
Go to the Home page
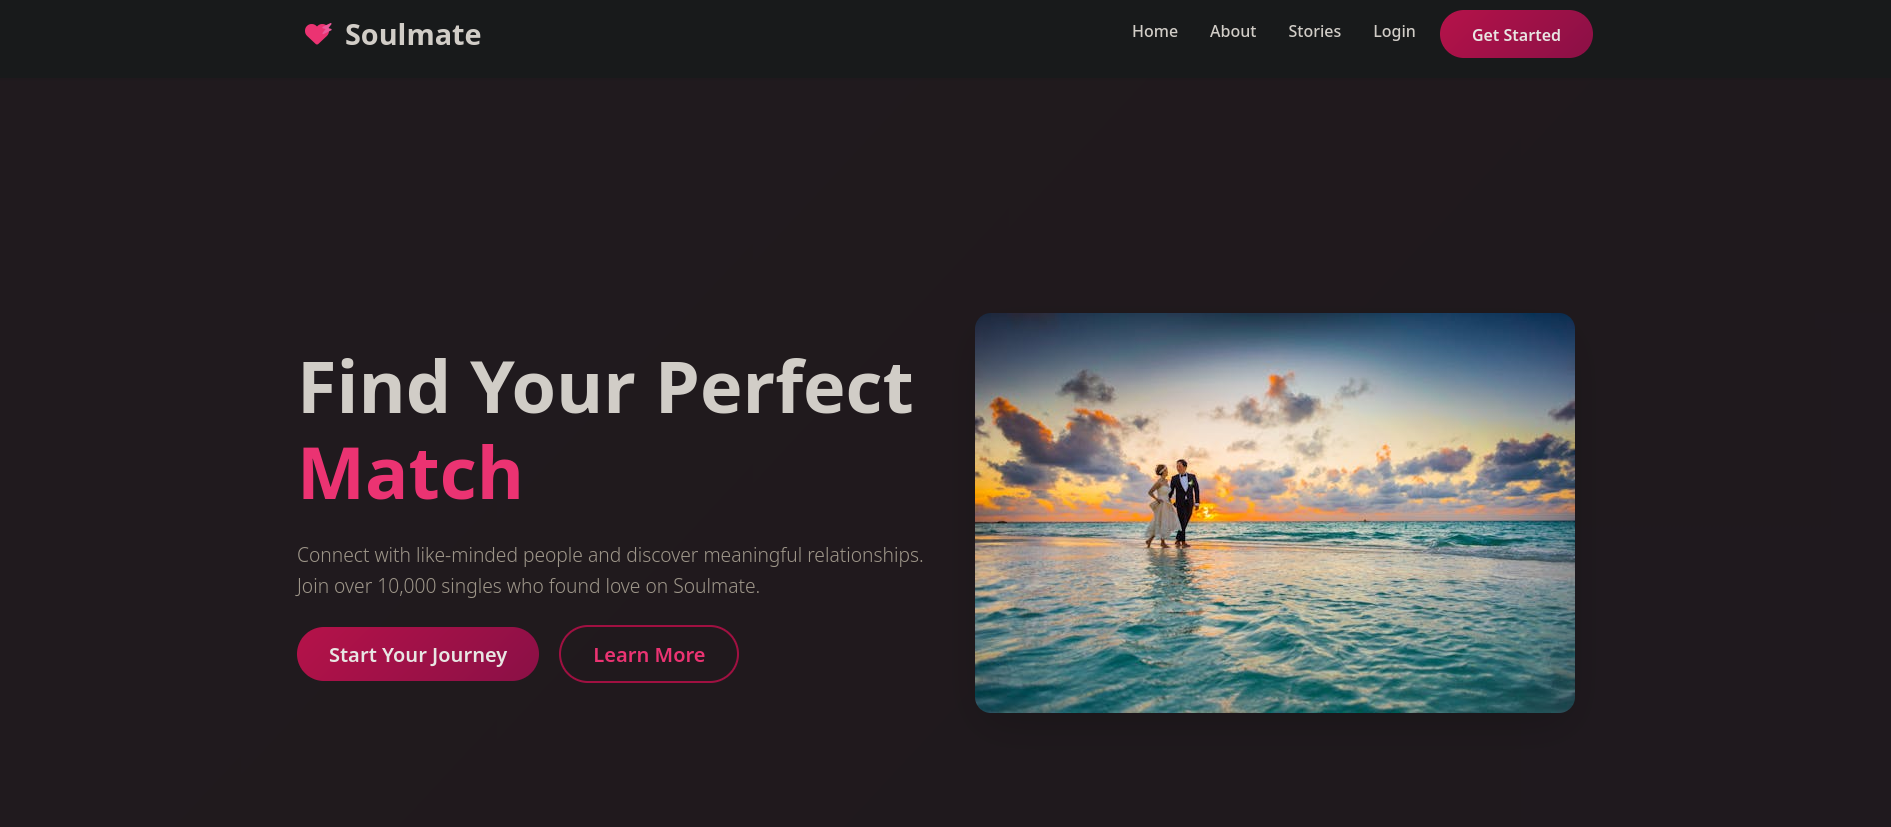[1154, 32]
